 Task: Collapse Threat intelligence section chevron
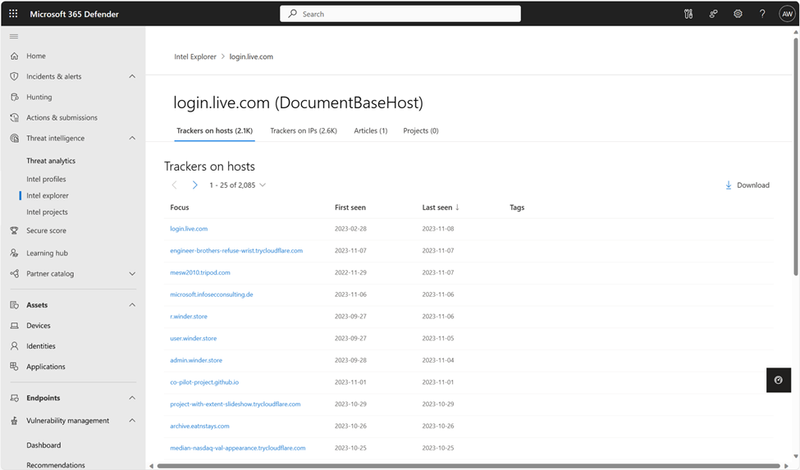[x=132, y=138]
